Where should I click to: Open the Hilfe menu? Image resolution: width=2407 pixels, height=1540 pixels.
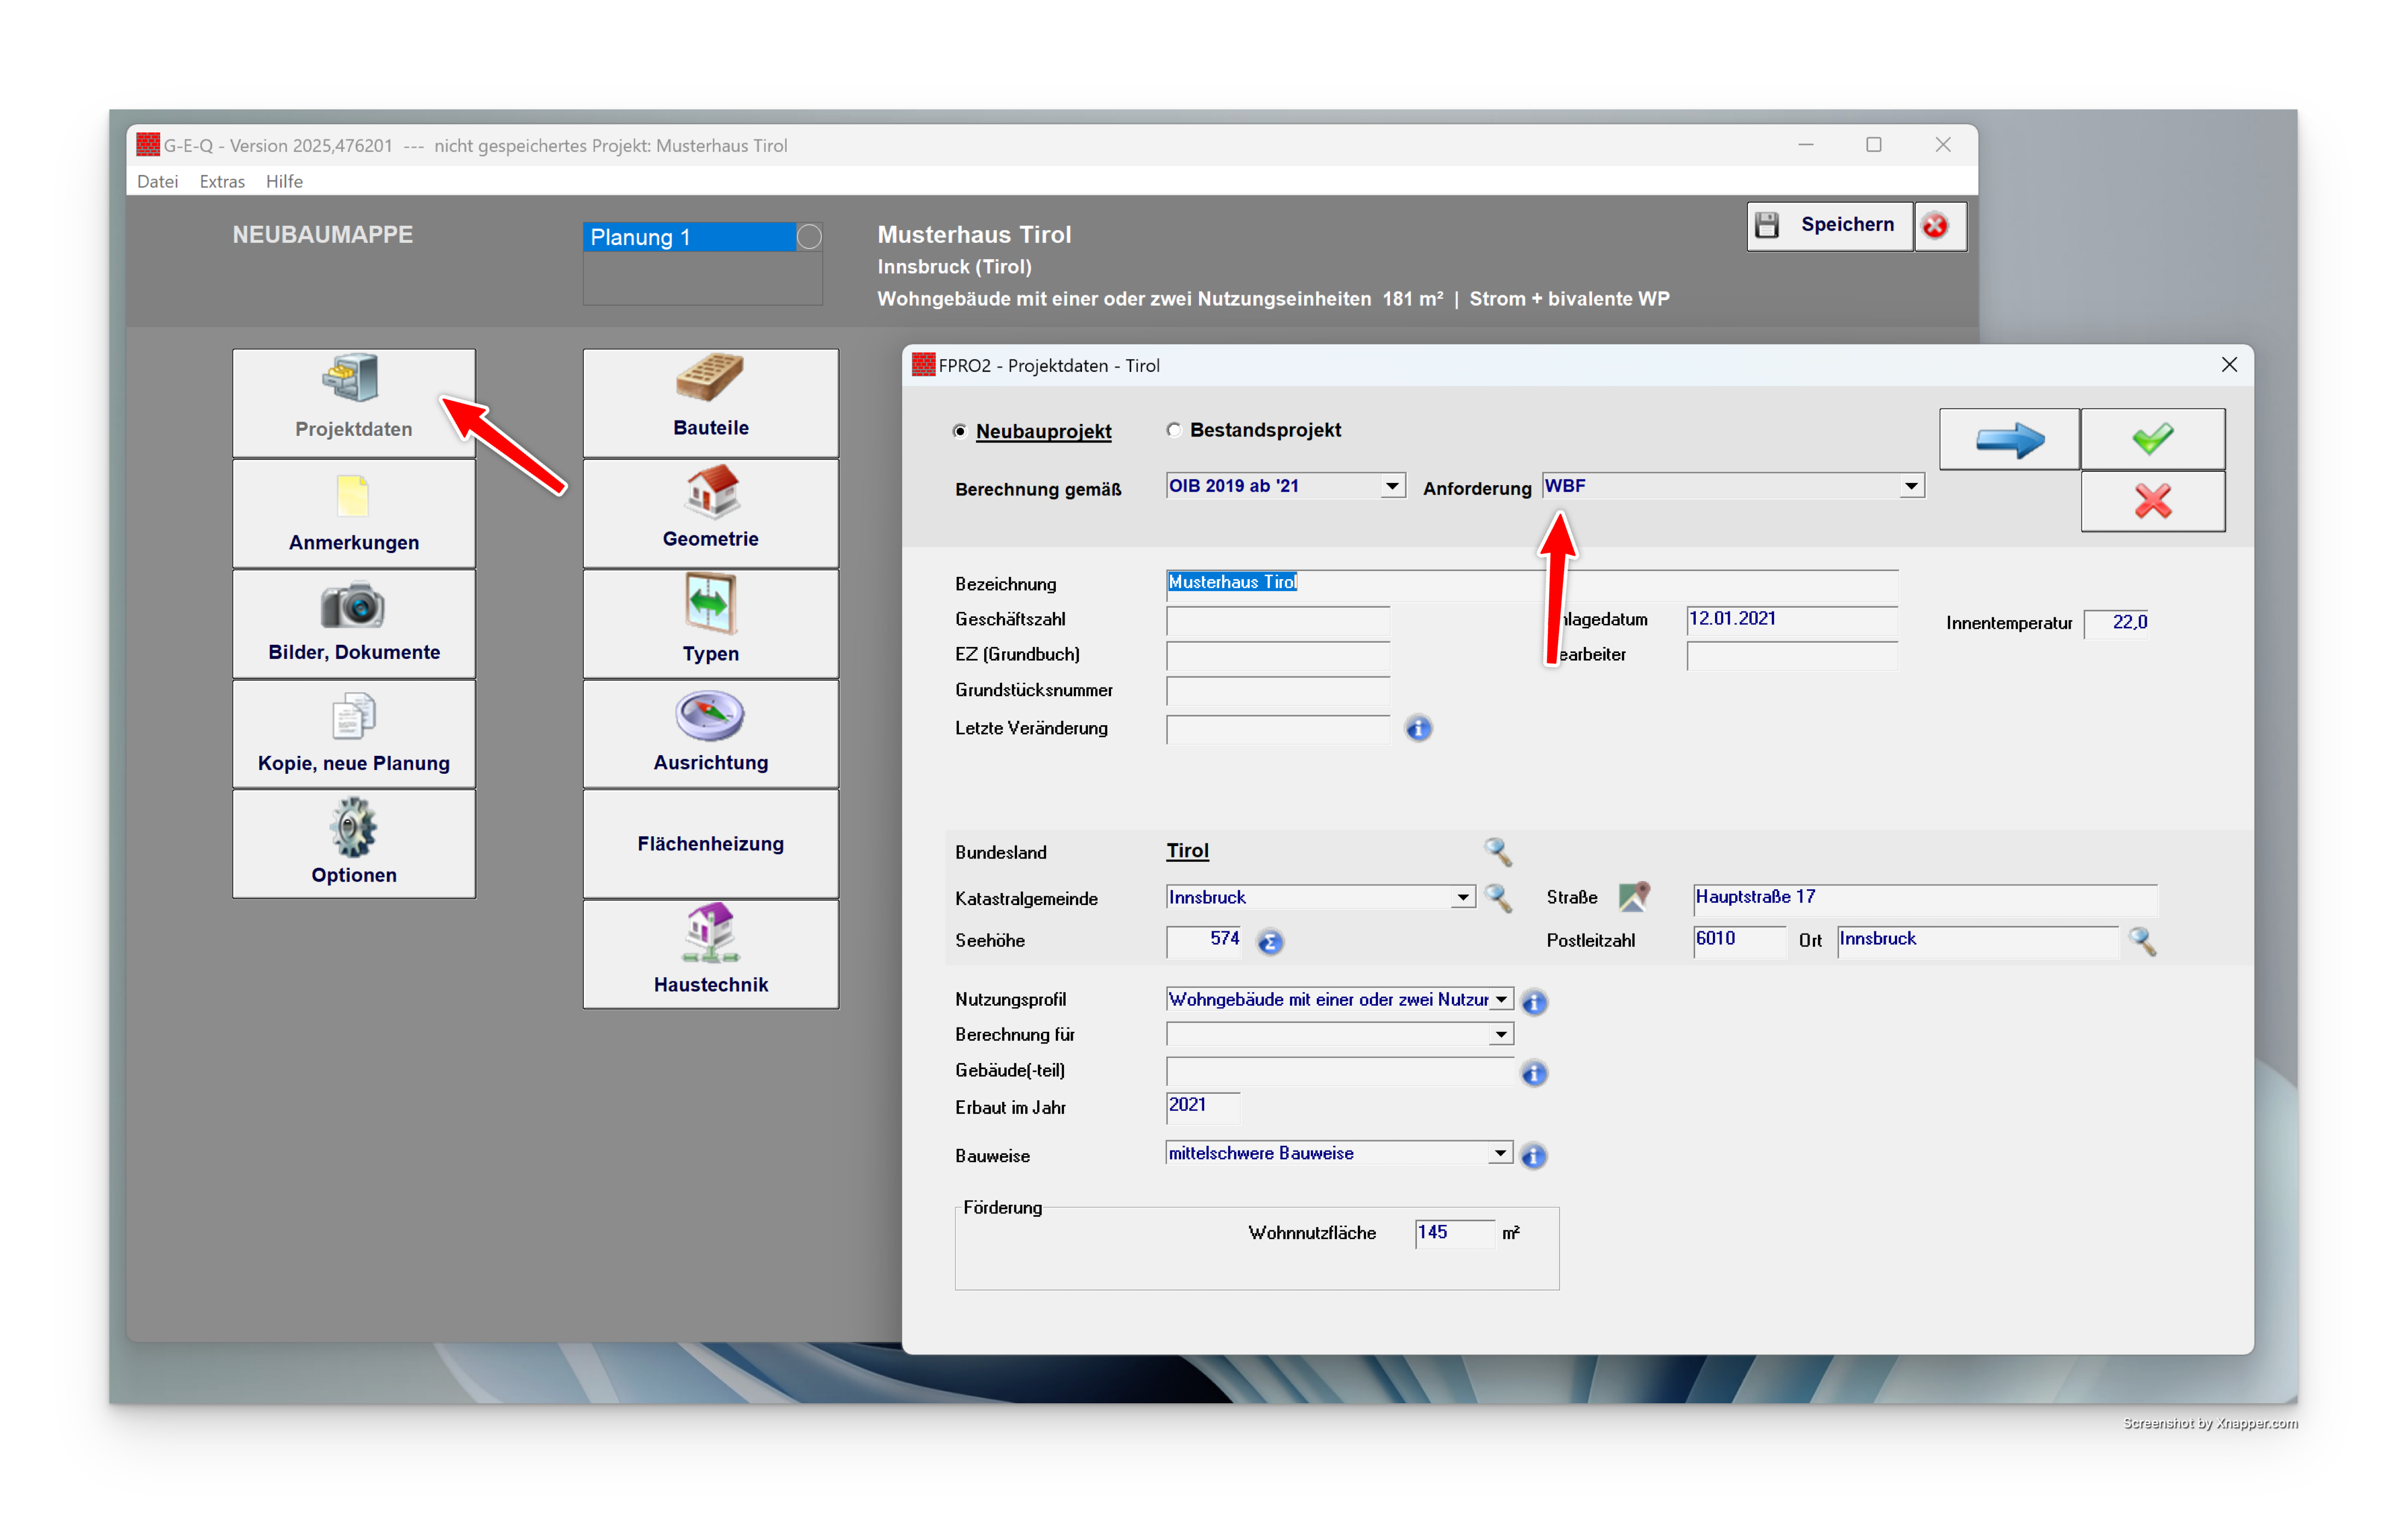point(284,181)
